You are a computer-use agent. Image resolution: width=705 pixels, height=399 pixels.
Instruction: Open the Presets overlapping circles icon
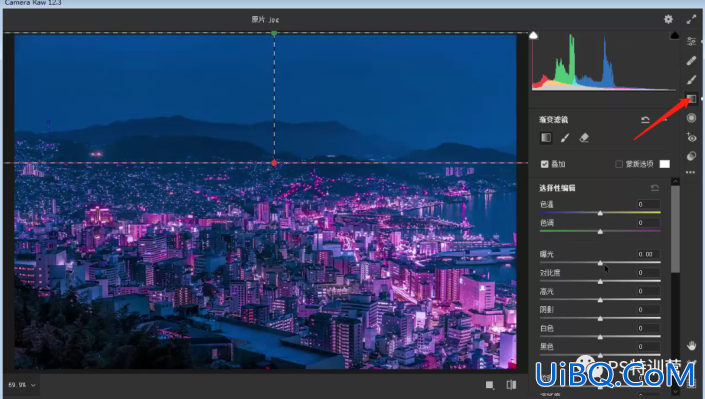[692, 156]
